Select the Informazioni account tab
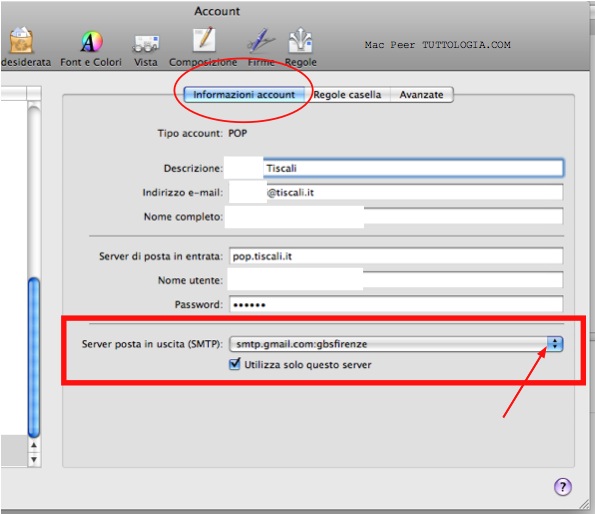Screen dimensions: 595x514 (244, 94)
